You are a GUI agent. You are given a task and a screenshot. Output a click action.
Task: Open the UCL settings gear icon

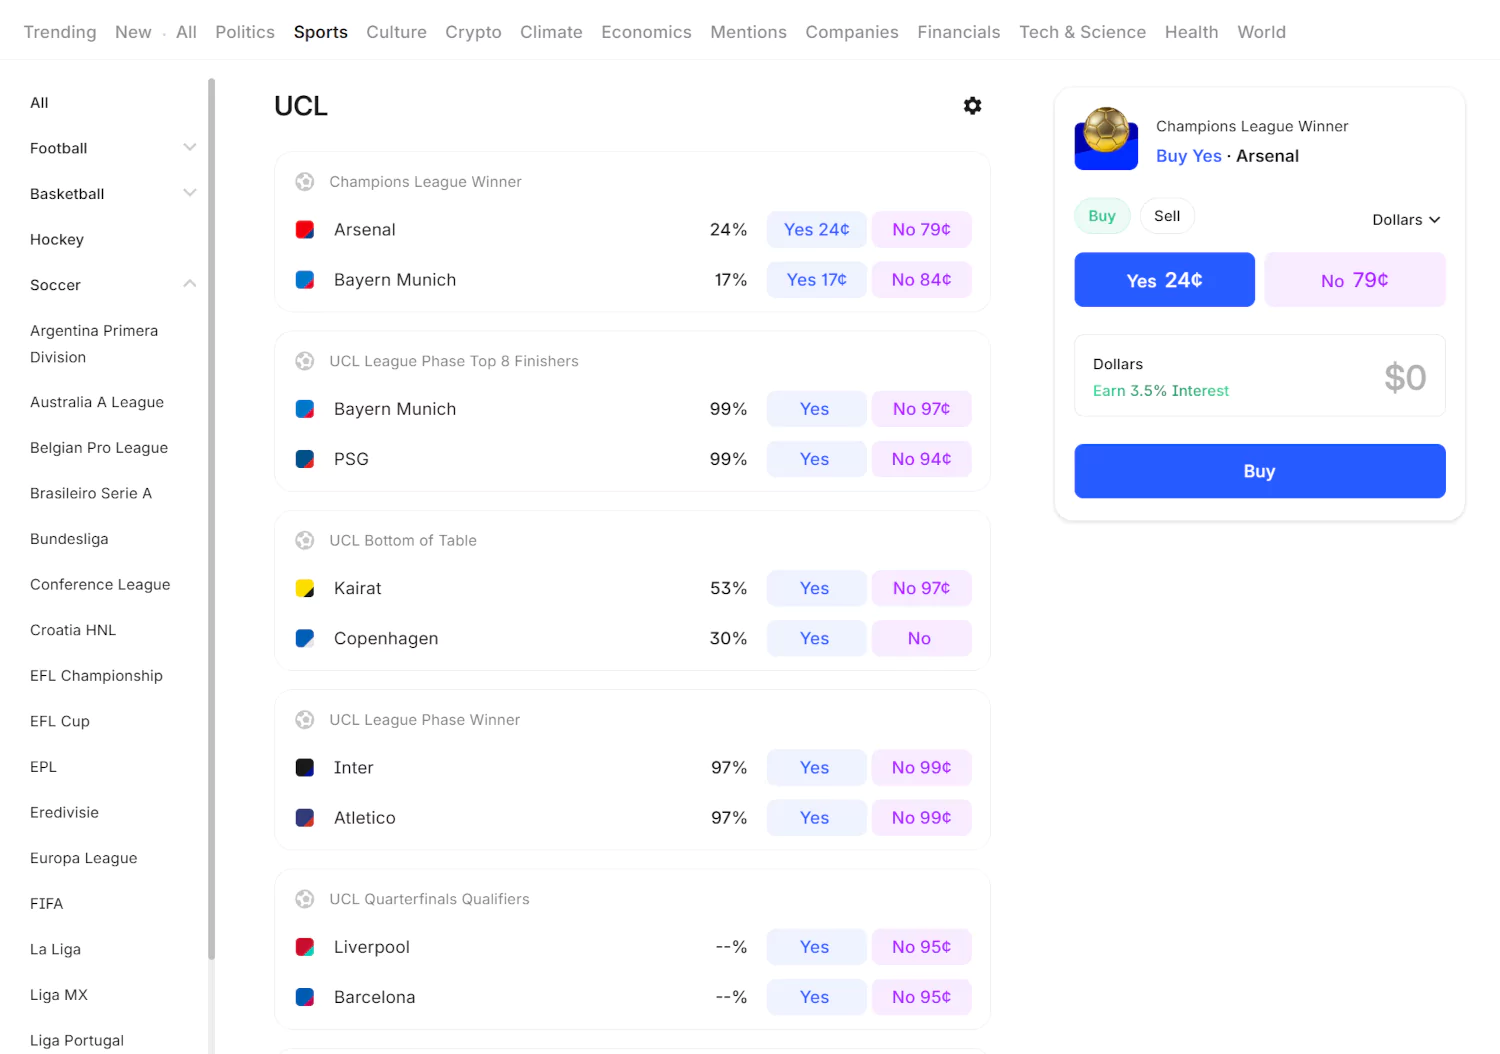972,106
